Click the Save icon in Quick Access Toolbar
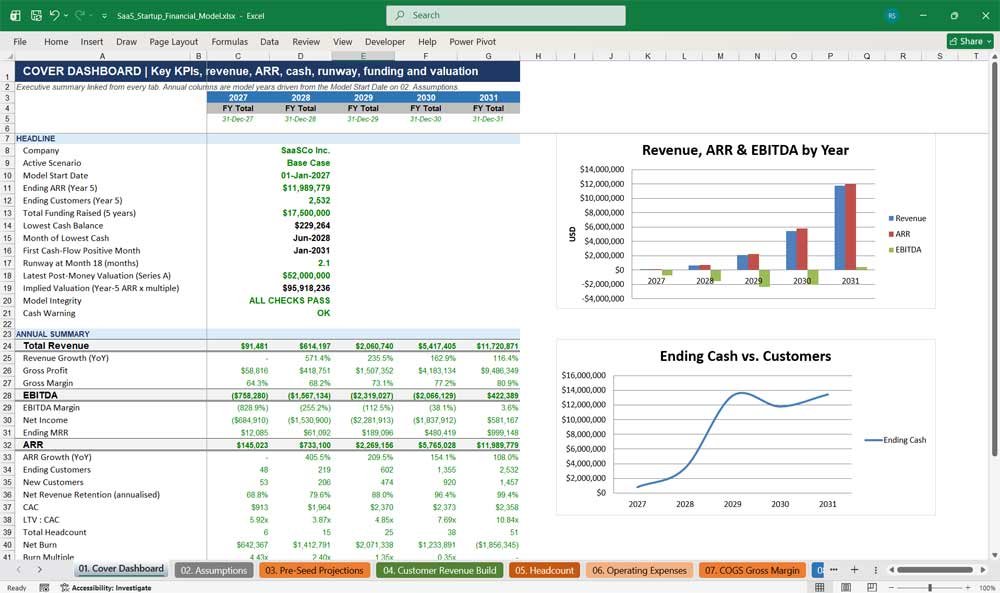The width and height of the screenshot is (1000, 593). pos(36,15)
